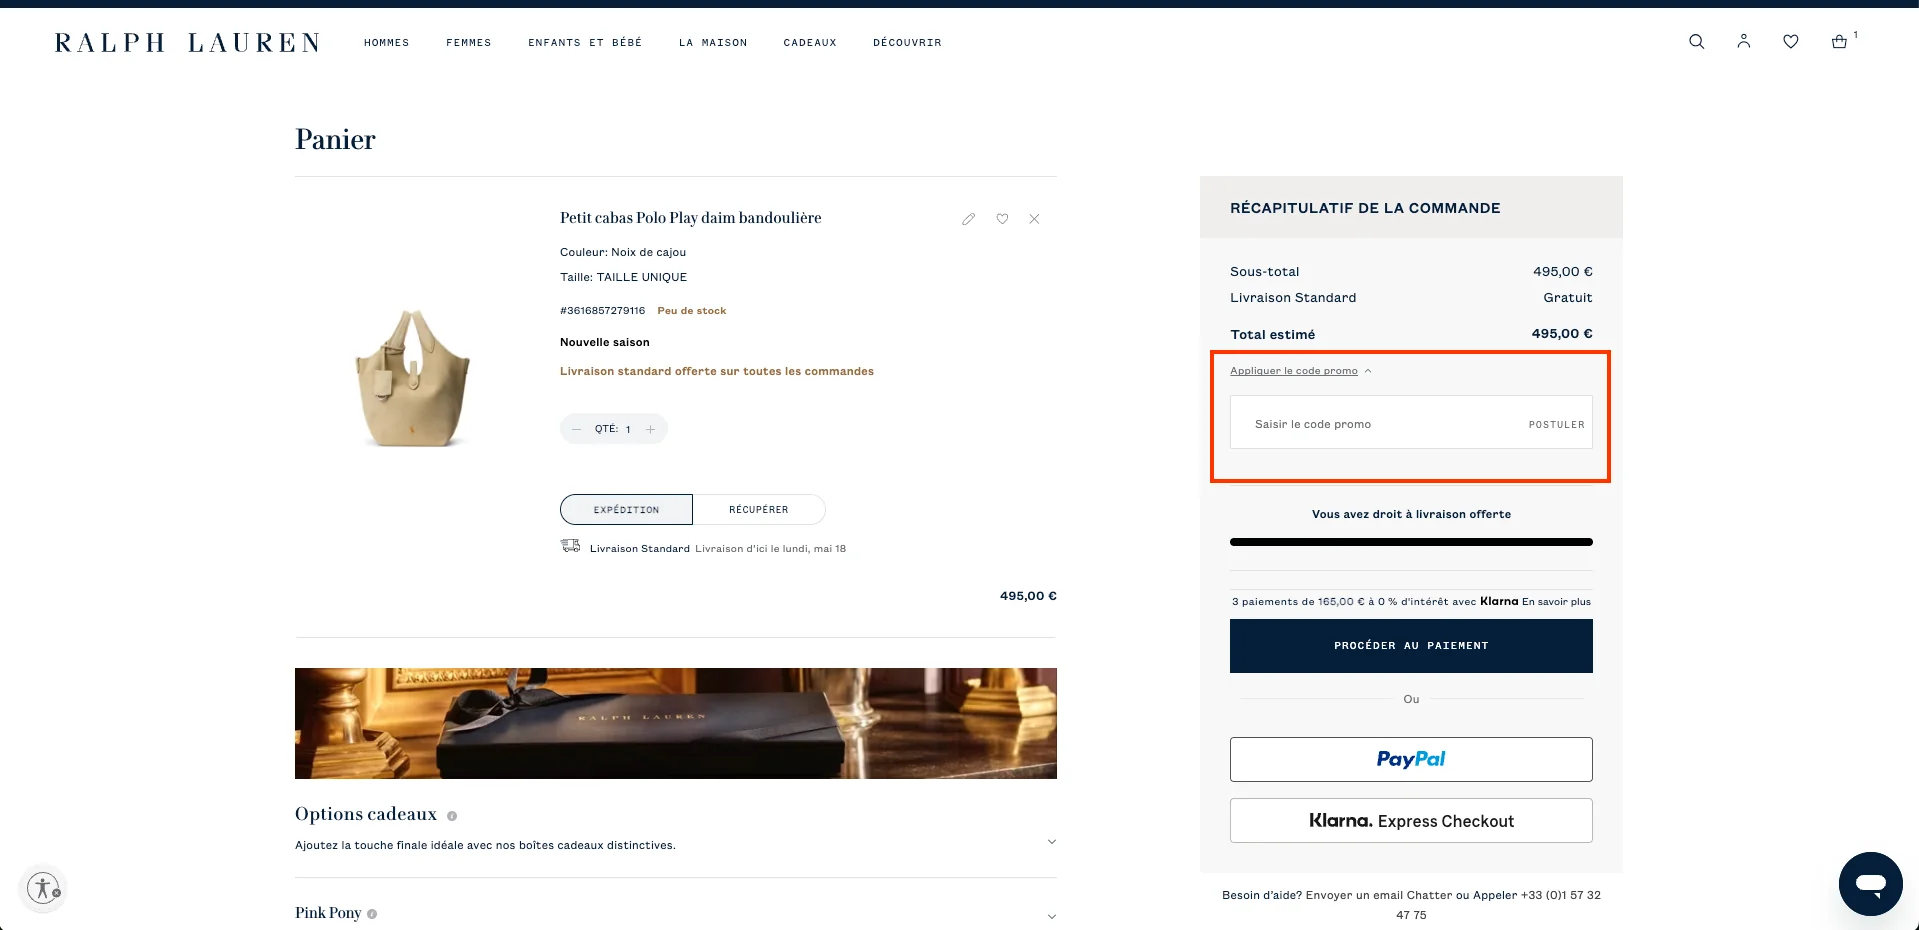Select the Récupérer pickup option
Viewport: 1919px width, 930px height.
759,510
